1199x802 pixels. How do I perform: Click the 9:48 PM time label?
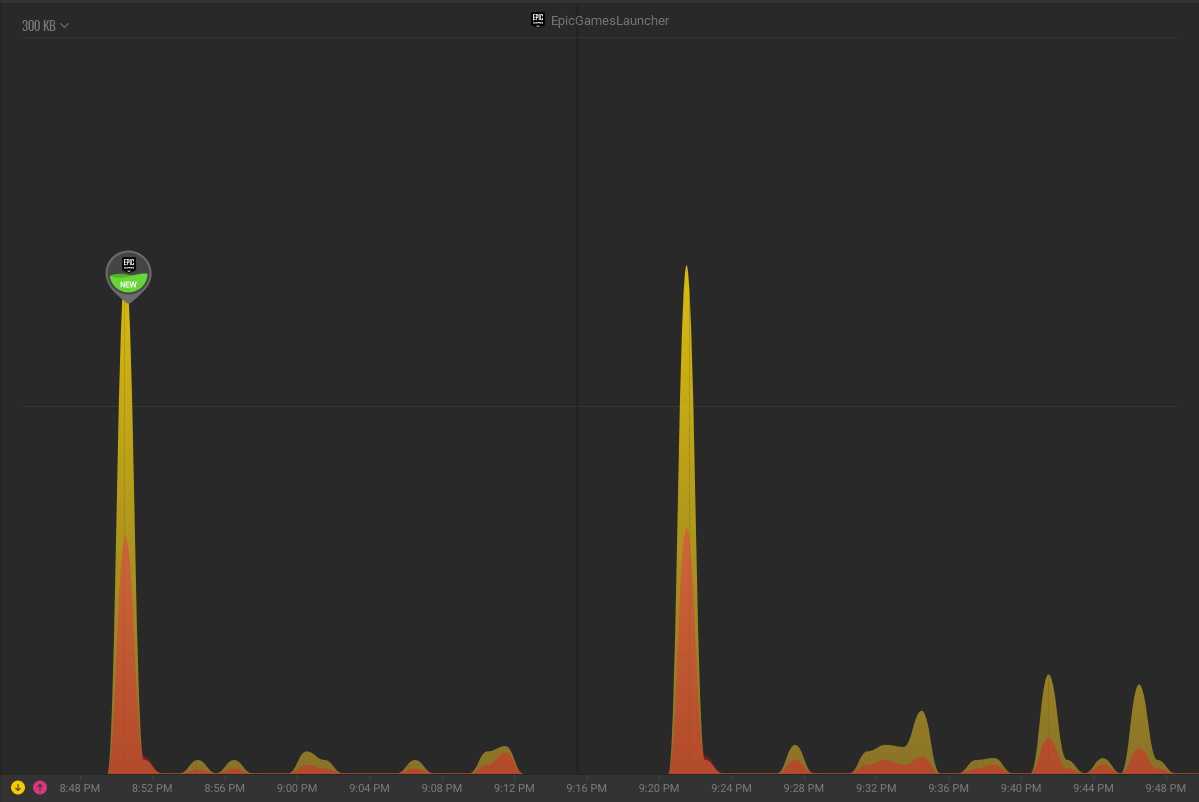click(x=1165, y=788)
